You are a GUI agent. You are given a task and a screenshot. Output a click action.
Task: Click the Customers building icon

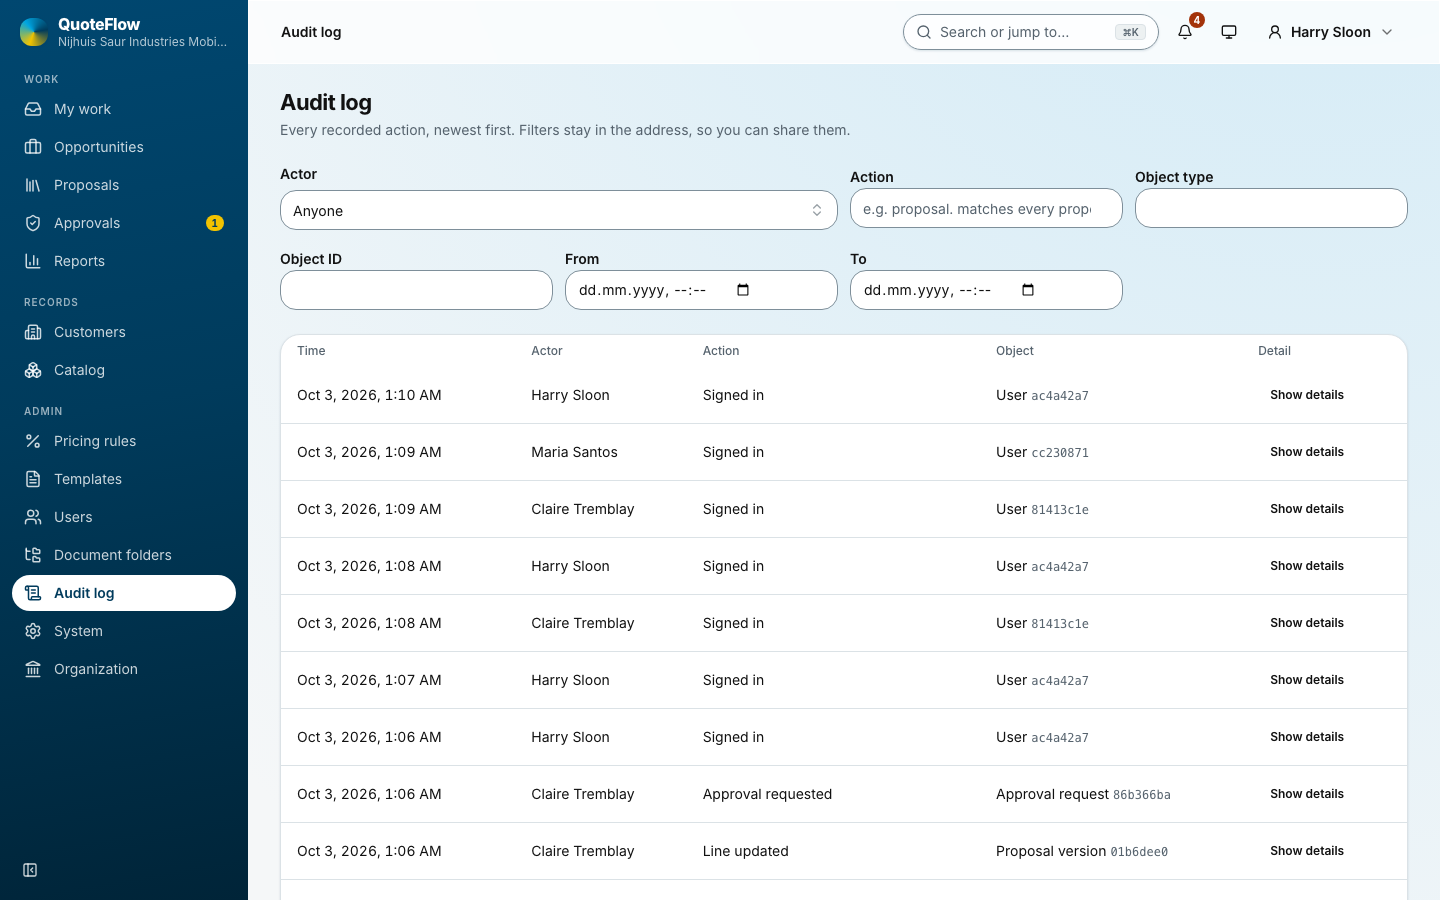[33, 332]
